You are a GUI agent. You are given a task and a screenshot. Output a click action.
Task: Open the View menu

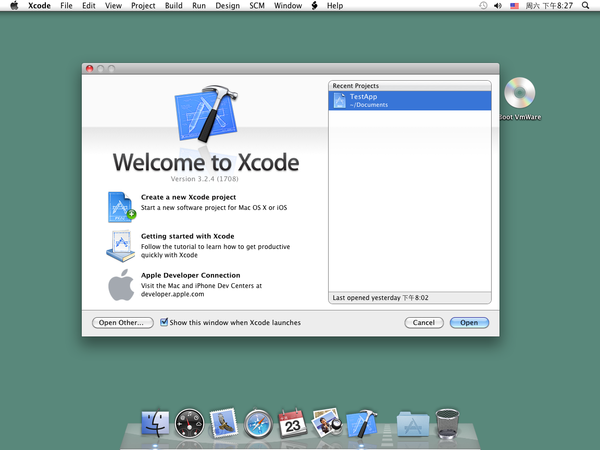coord(113,6)
